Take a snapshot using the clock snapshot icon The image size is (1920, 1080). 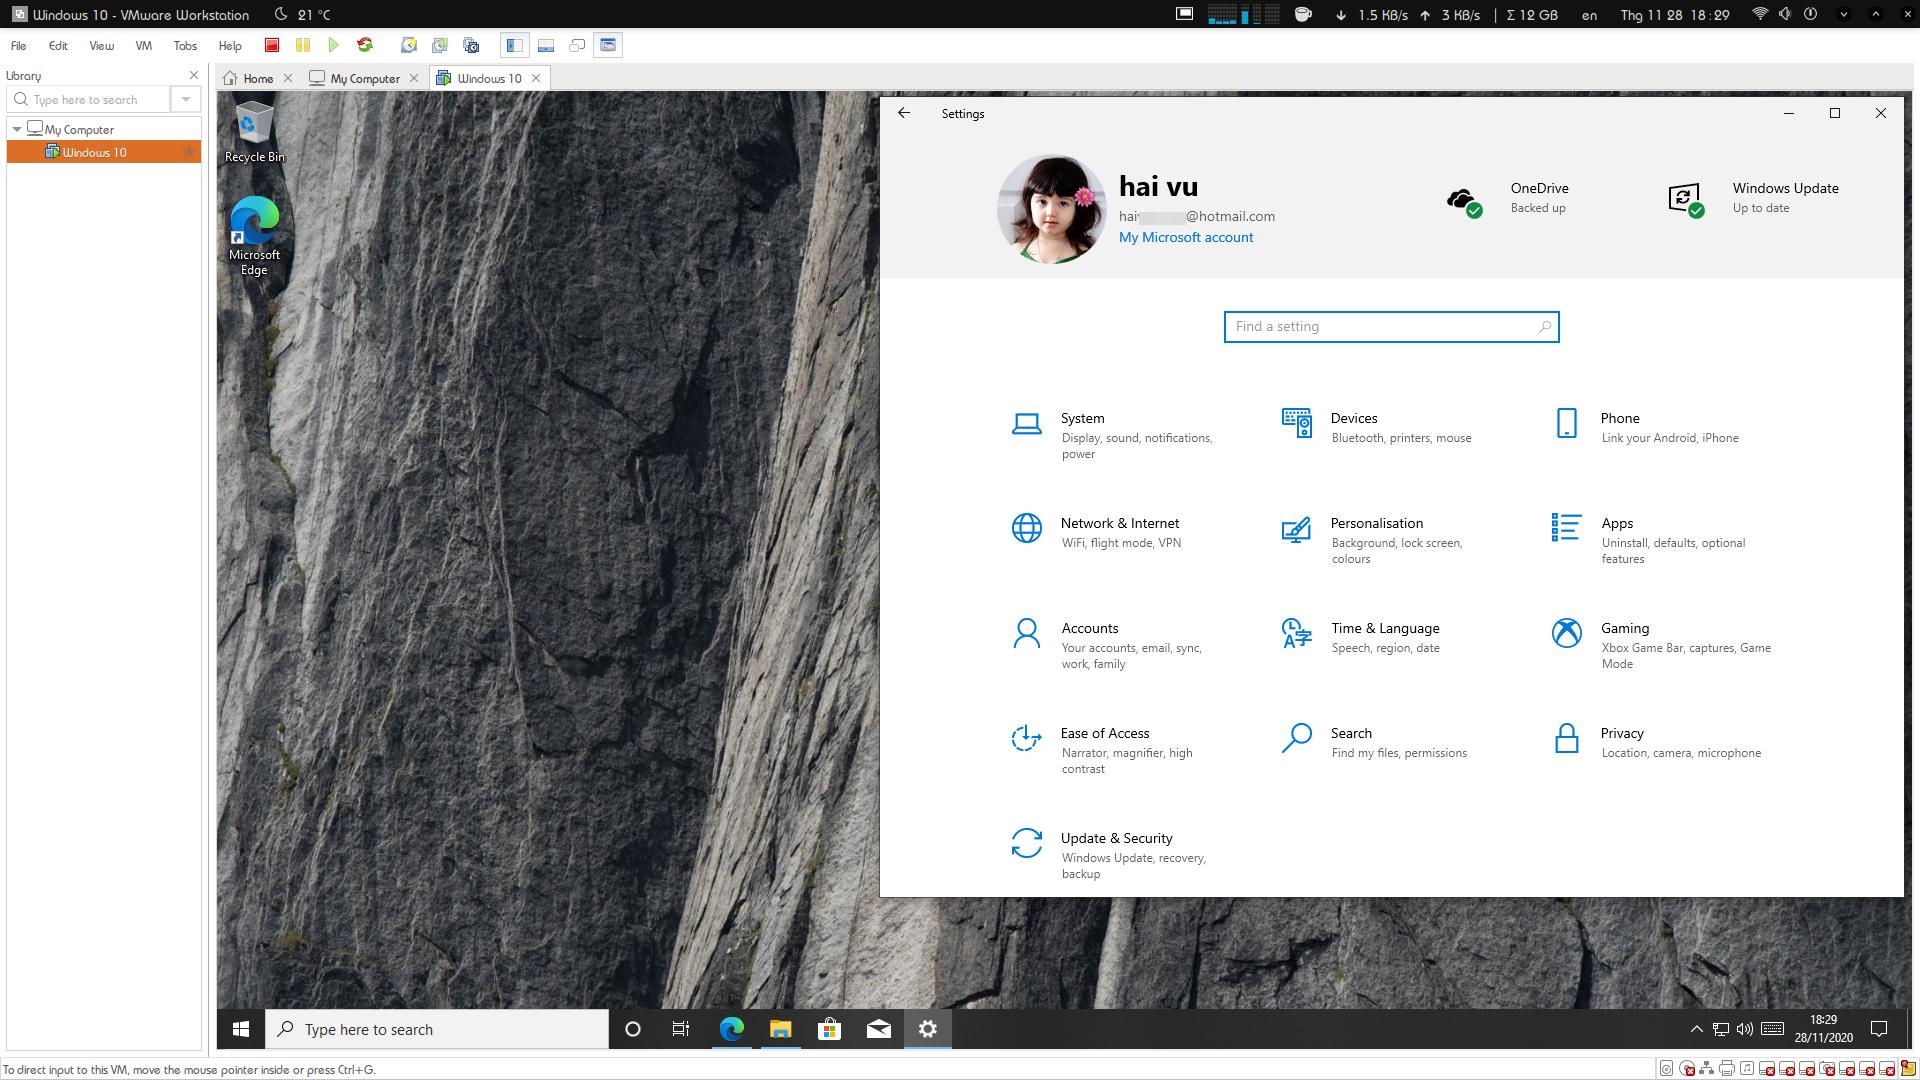[x=409, y=45]
